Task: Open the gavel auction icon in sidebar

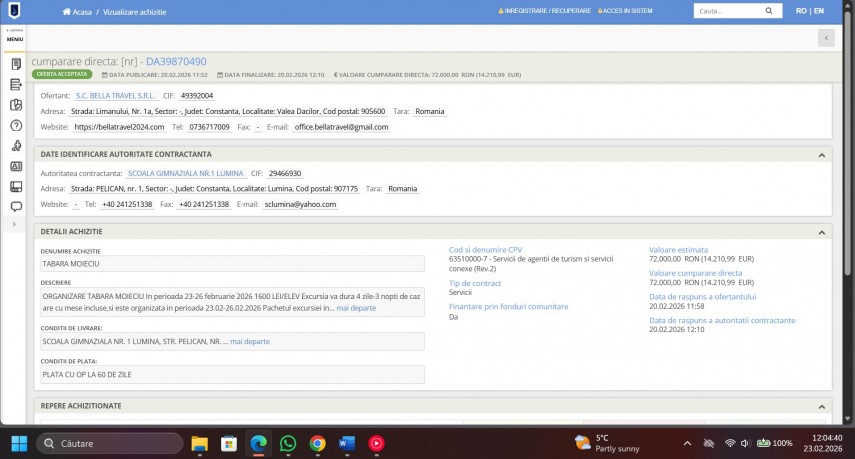Action: [x=15, y=146]
